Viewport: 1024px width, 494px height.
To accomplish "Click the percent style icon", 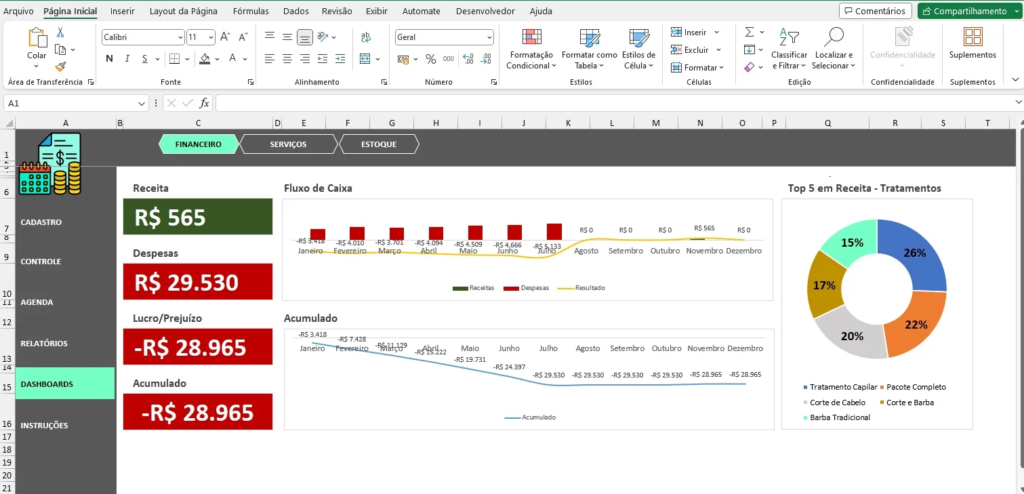I will coord(431,59).
